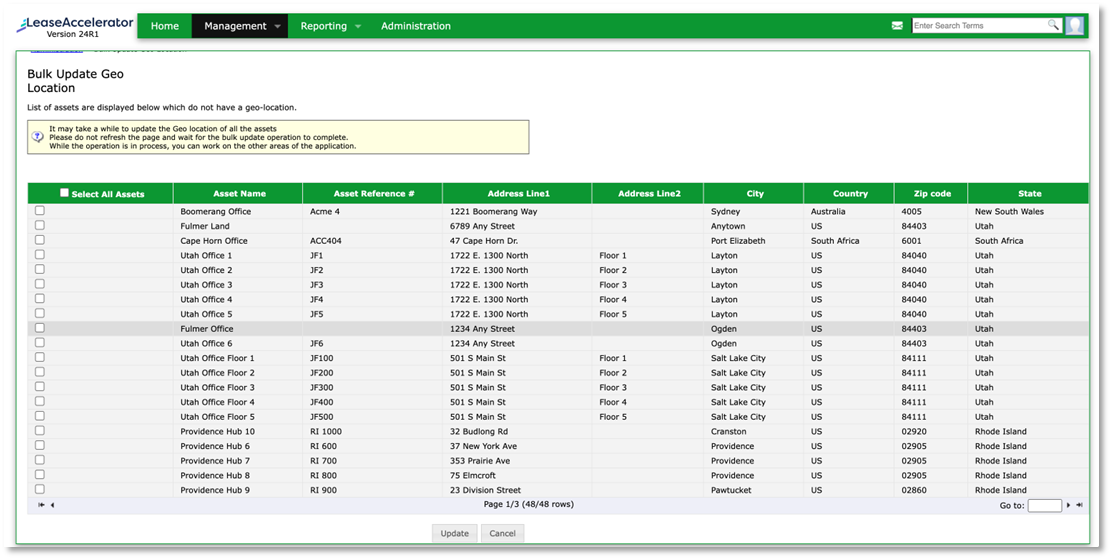Click the Go to page input
1111x559 pixels.
tap(1044, 505)
